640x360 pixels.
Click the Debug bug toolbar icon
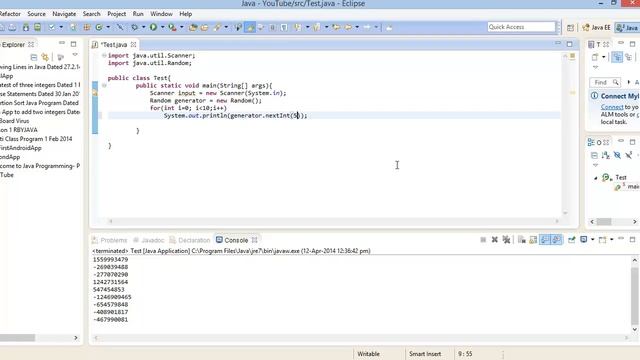(x=134, y=27)
